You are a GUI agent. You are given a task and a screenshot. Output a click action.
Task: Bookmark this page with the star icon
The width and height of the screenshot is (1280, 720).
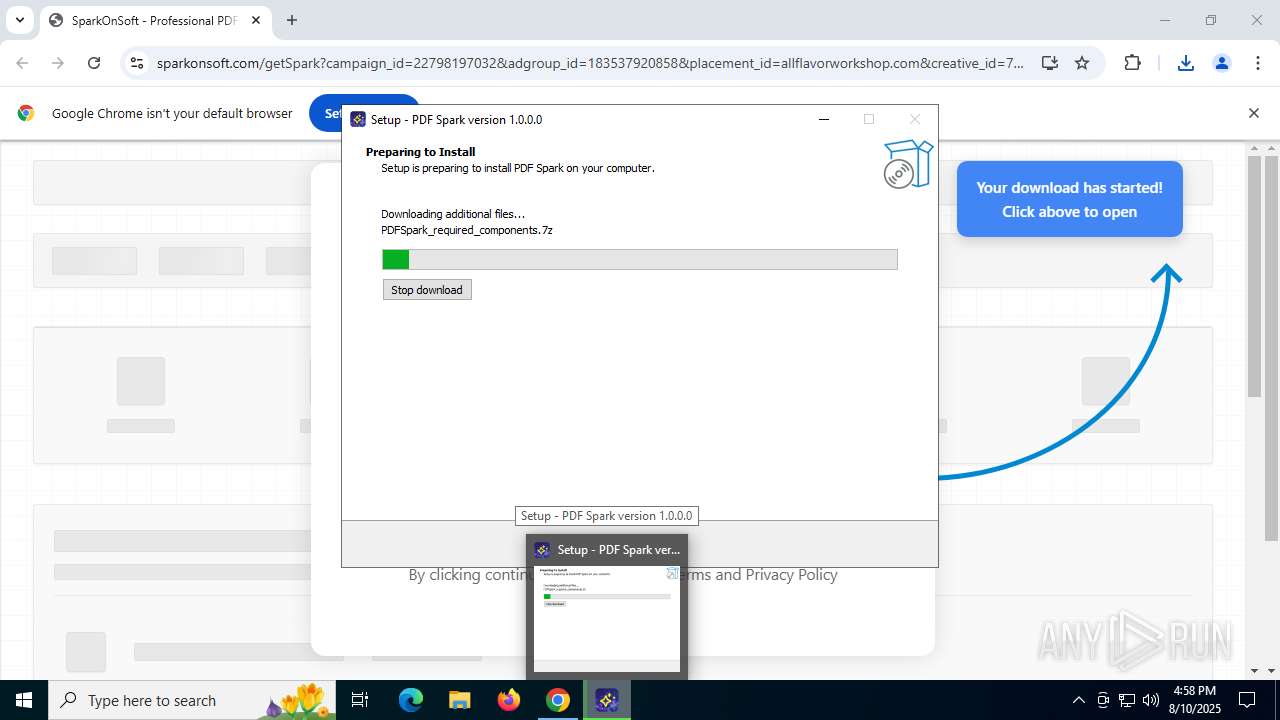point(1082,63)
